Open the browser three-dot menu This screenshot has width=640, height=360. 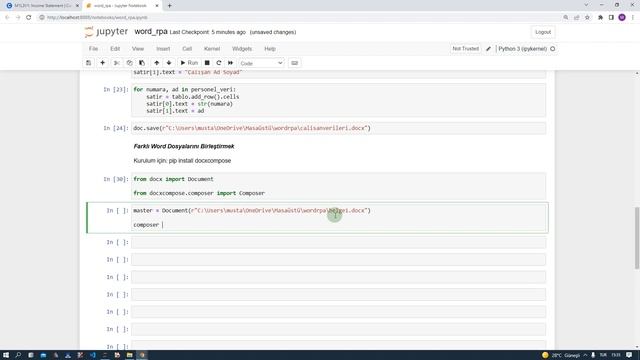point(633,18)
